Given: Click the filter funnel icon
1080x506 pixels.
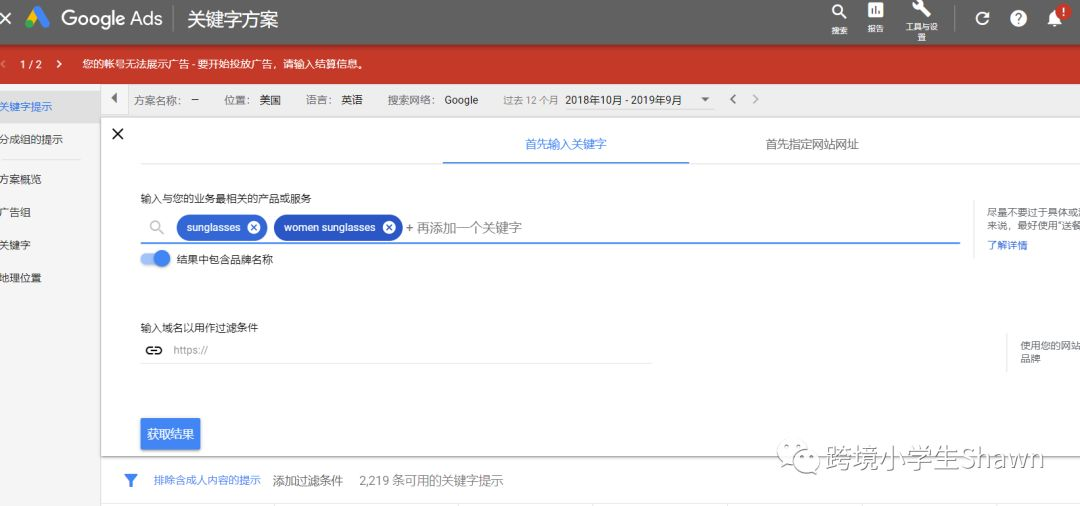Looking at the screenshot, I should [x=130, y=481].
